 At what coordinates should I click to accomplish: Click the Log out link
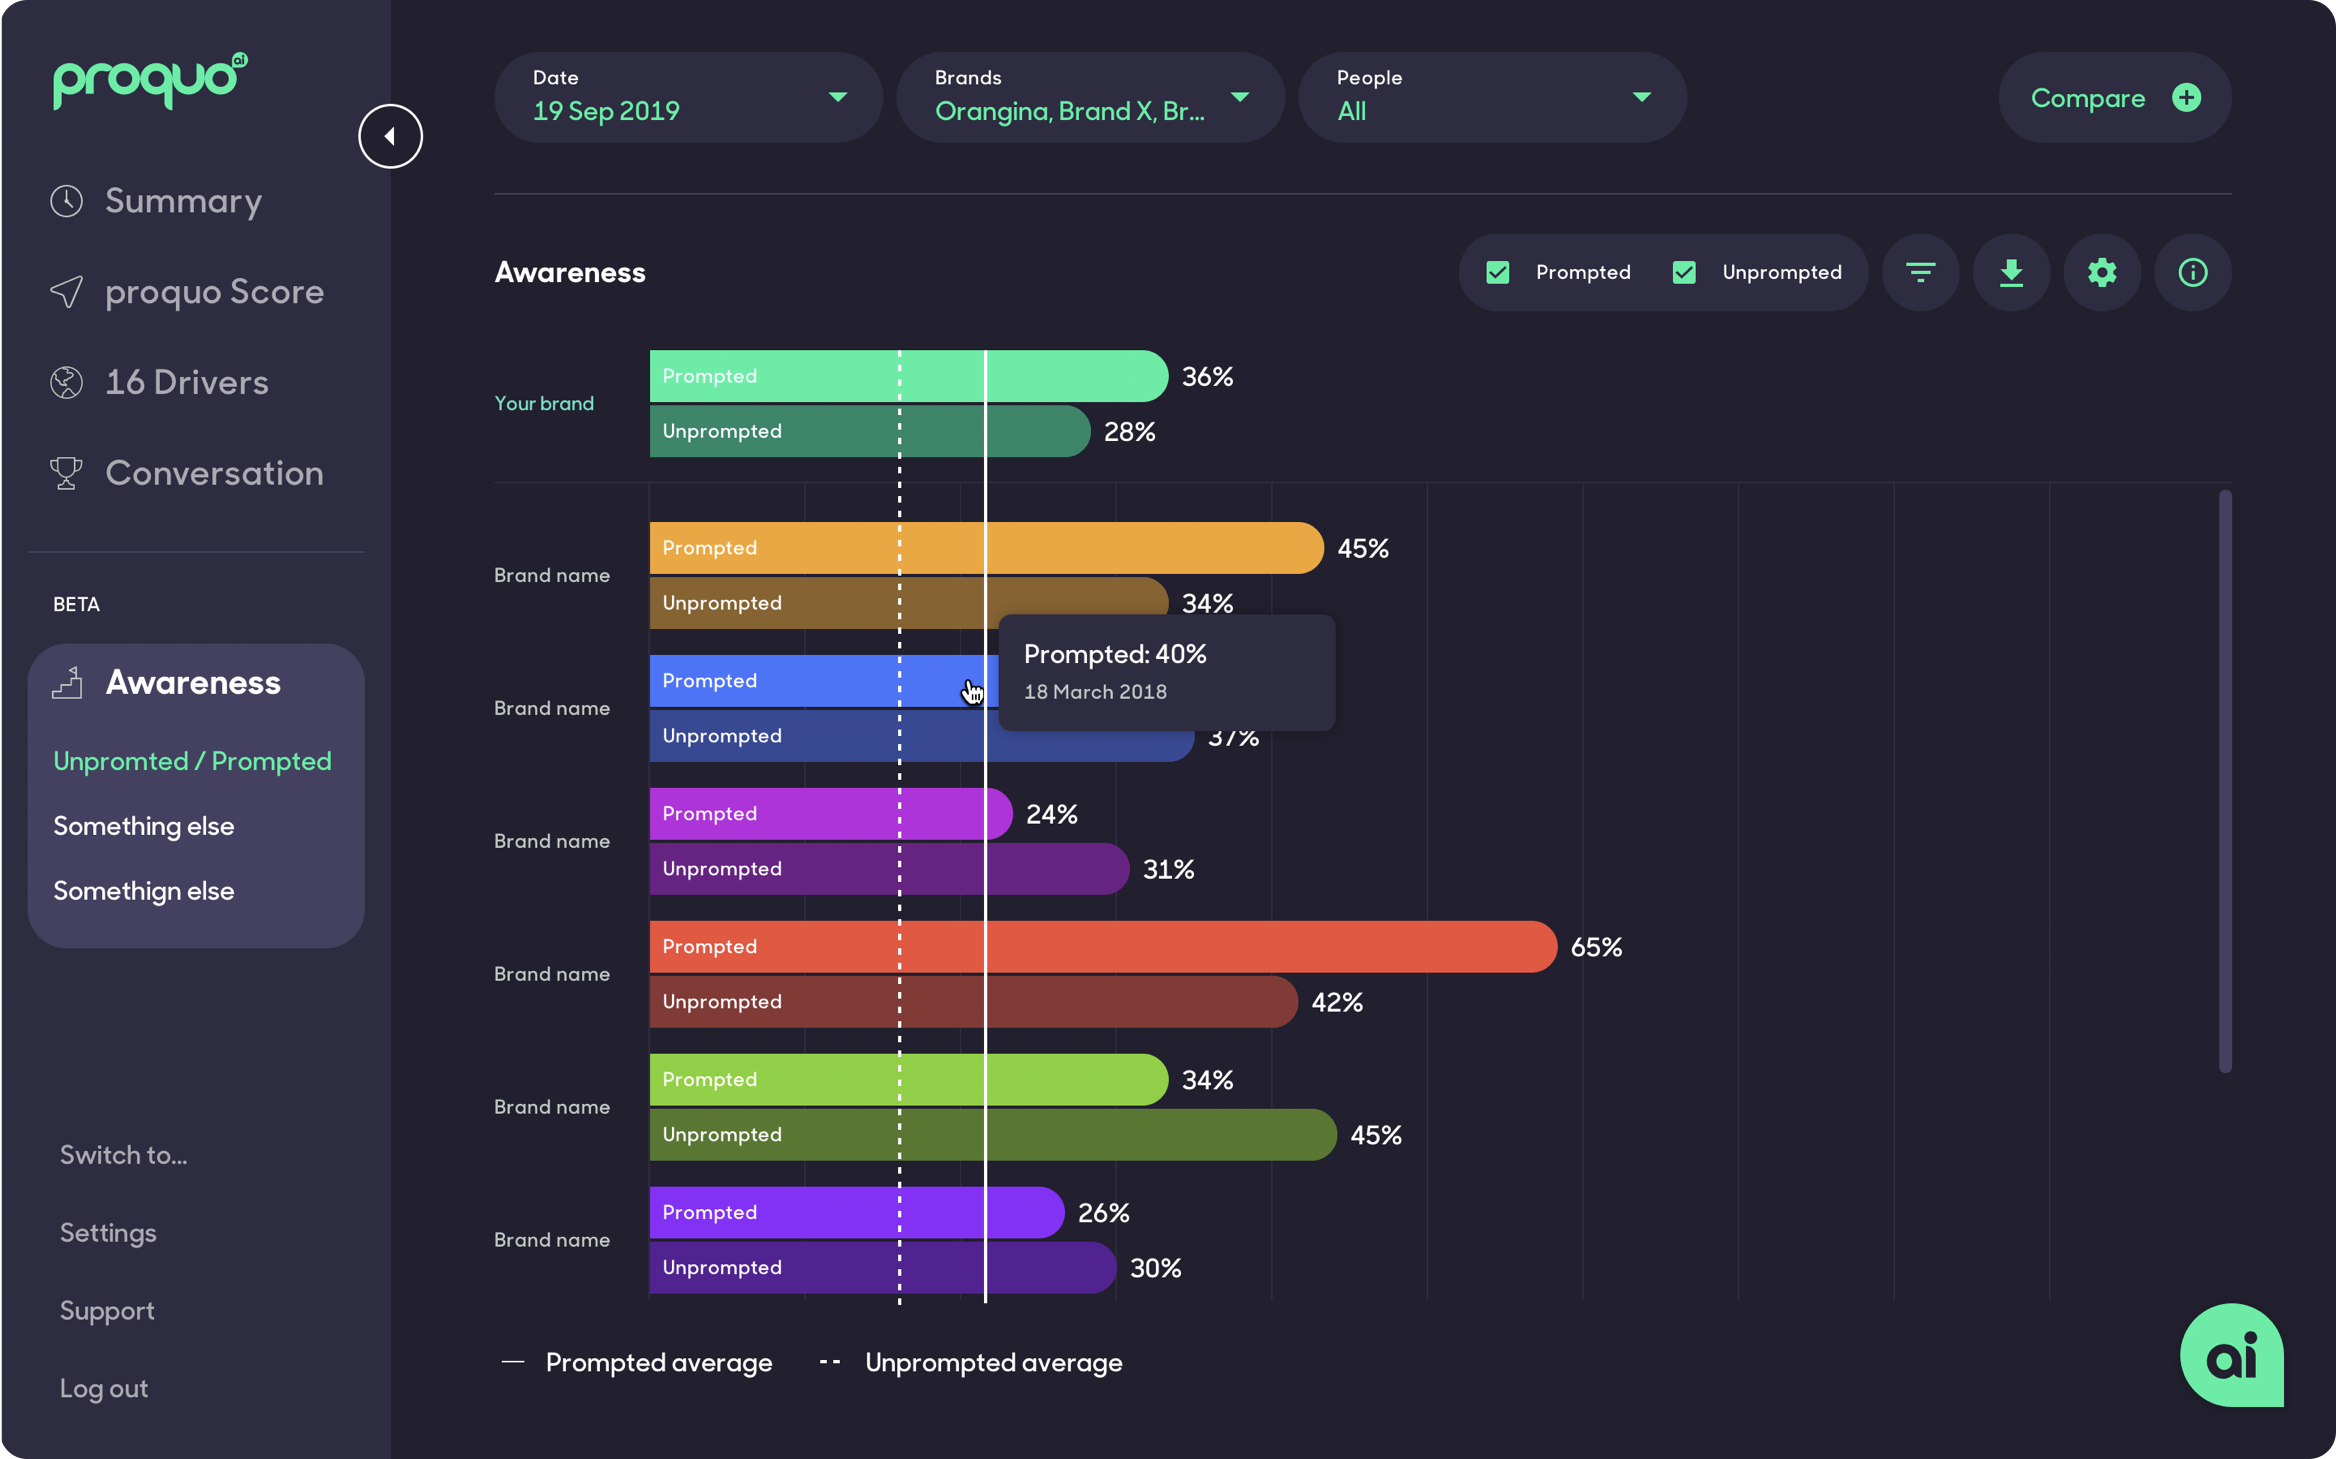tap(104, 1388)
